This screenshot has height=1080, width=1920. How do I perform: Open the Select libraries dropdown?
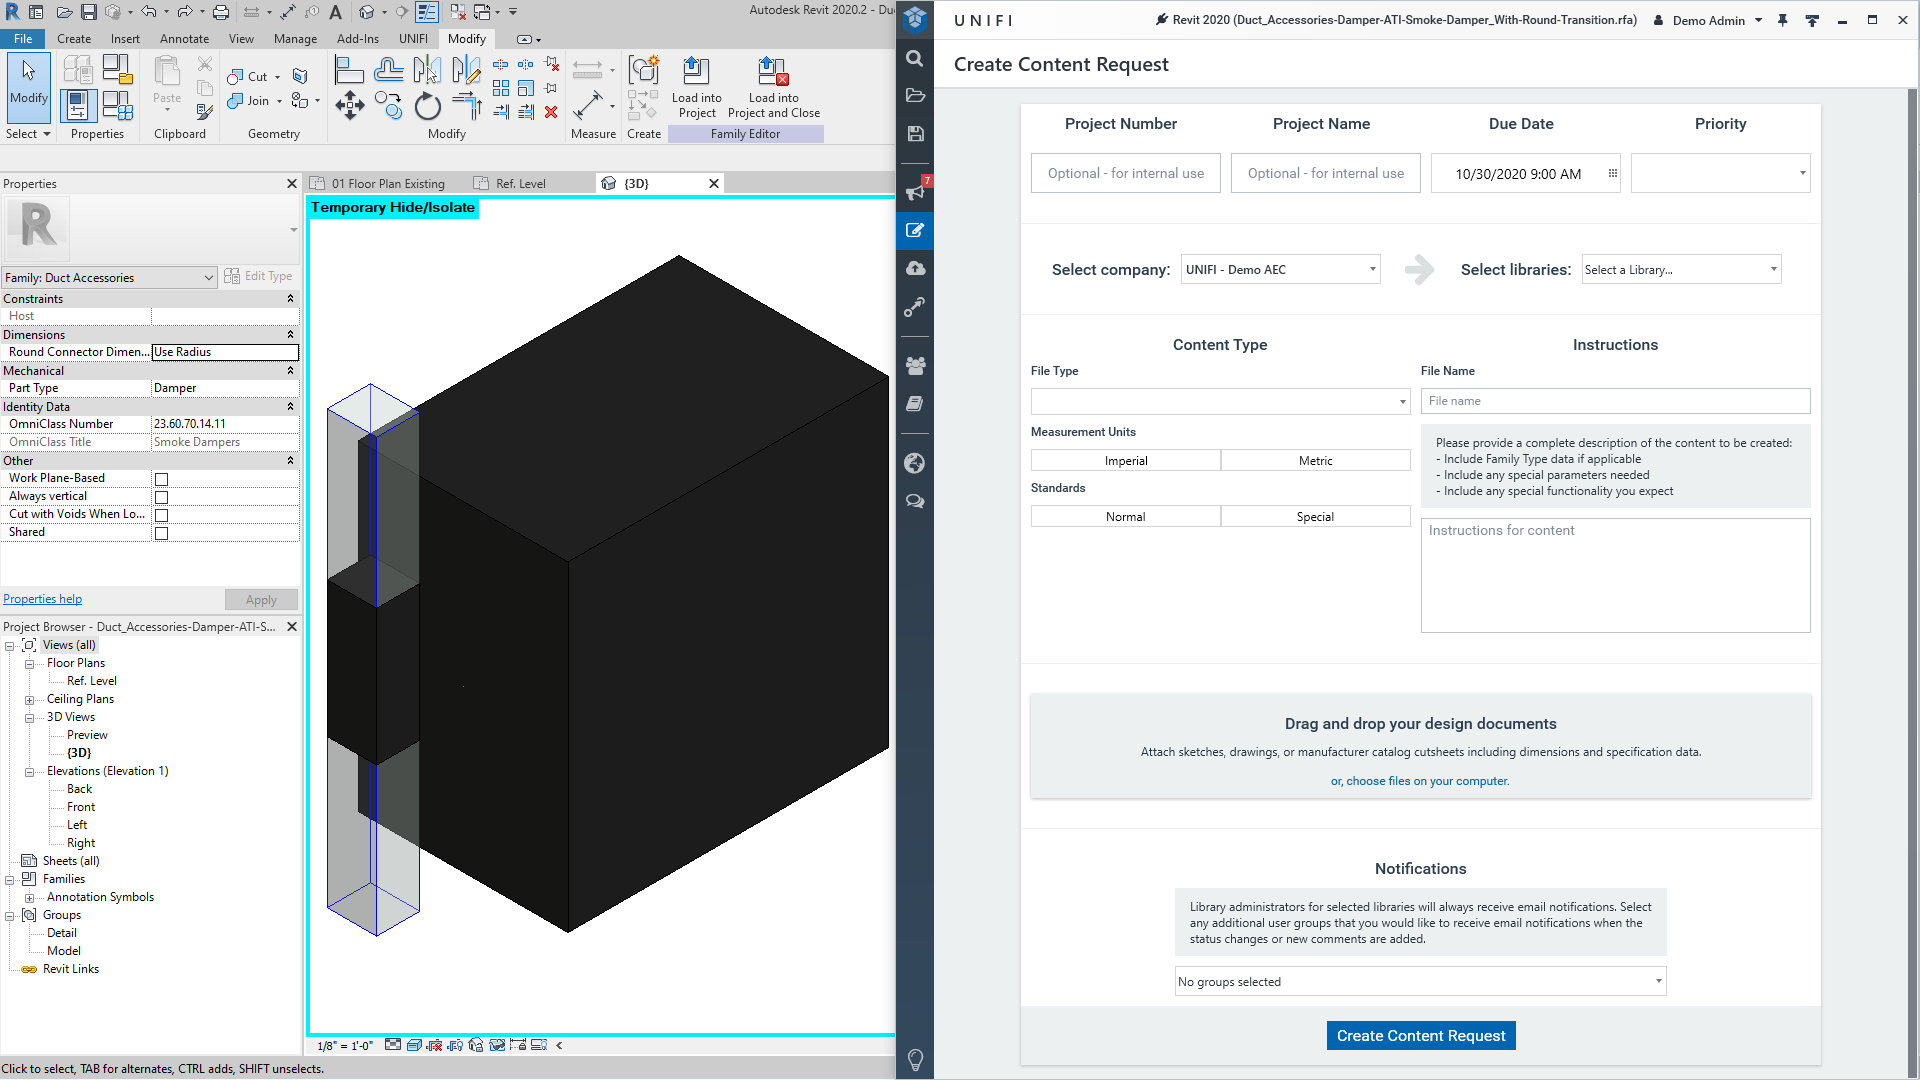point(1680,270)
